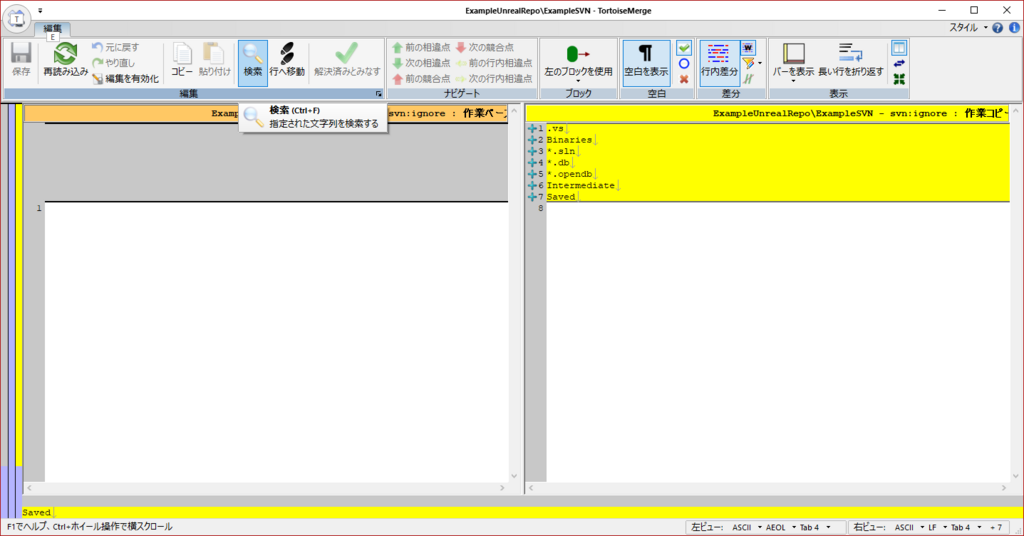Click right pane horizontal scrollbar right arrow

1004,488
